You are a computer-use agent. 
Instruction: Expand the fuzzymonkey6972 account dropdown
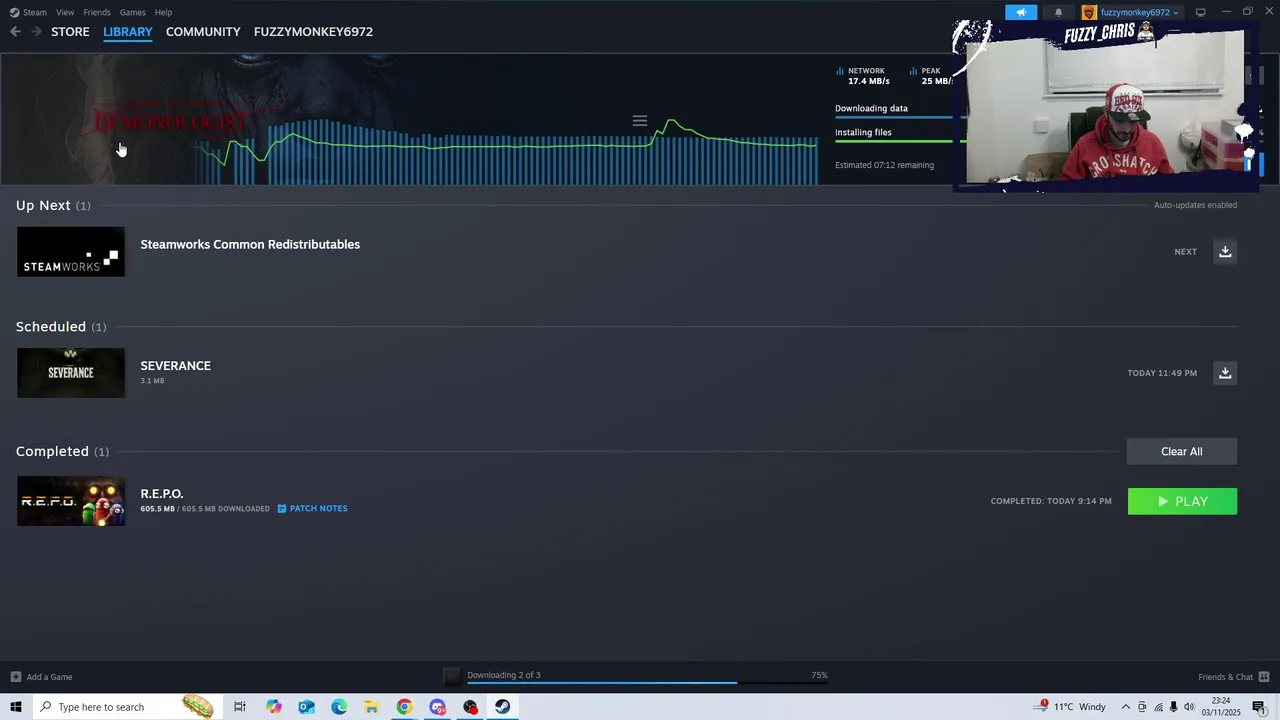point(1139,13)
